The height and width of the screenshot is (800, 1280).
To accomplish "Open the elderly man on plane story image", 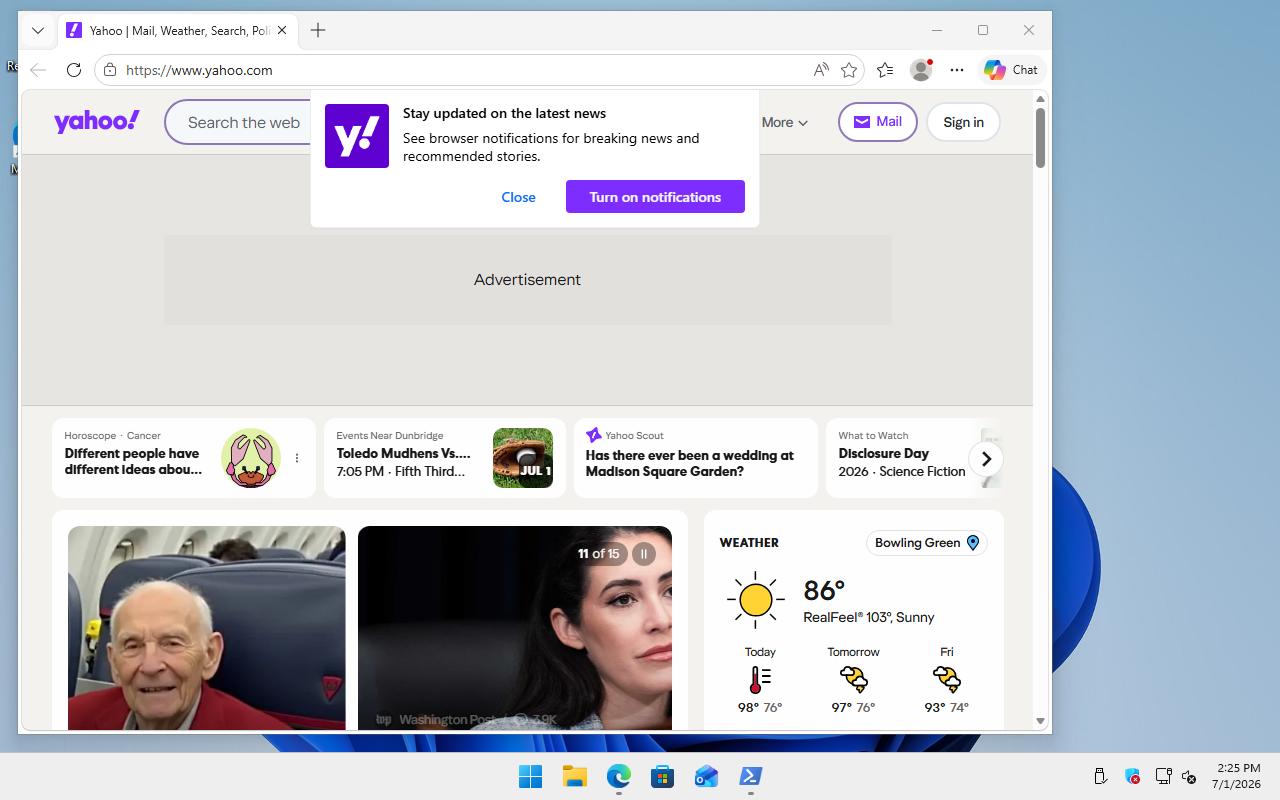I will pyautogui.click(x=207, y=628).
